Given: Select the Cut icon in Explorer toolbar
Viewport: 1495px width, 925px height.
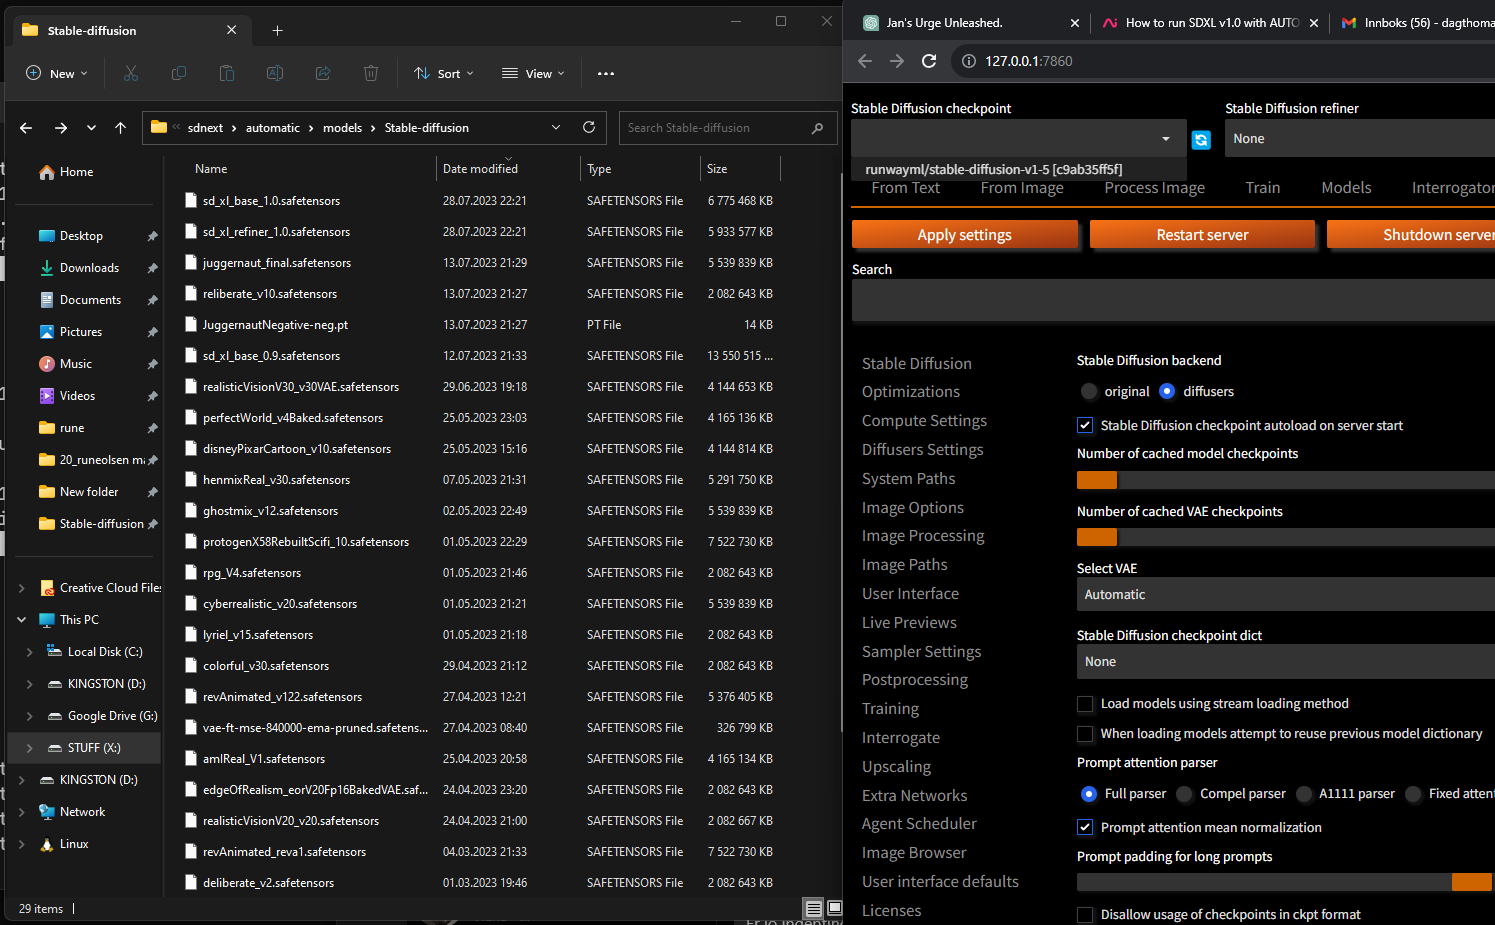Looking at the screenshot, I should point(131,73).
